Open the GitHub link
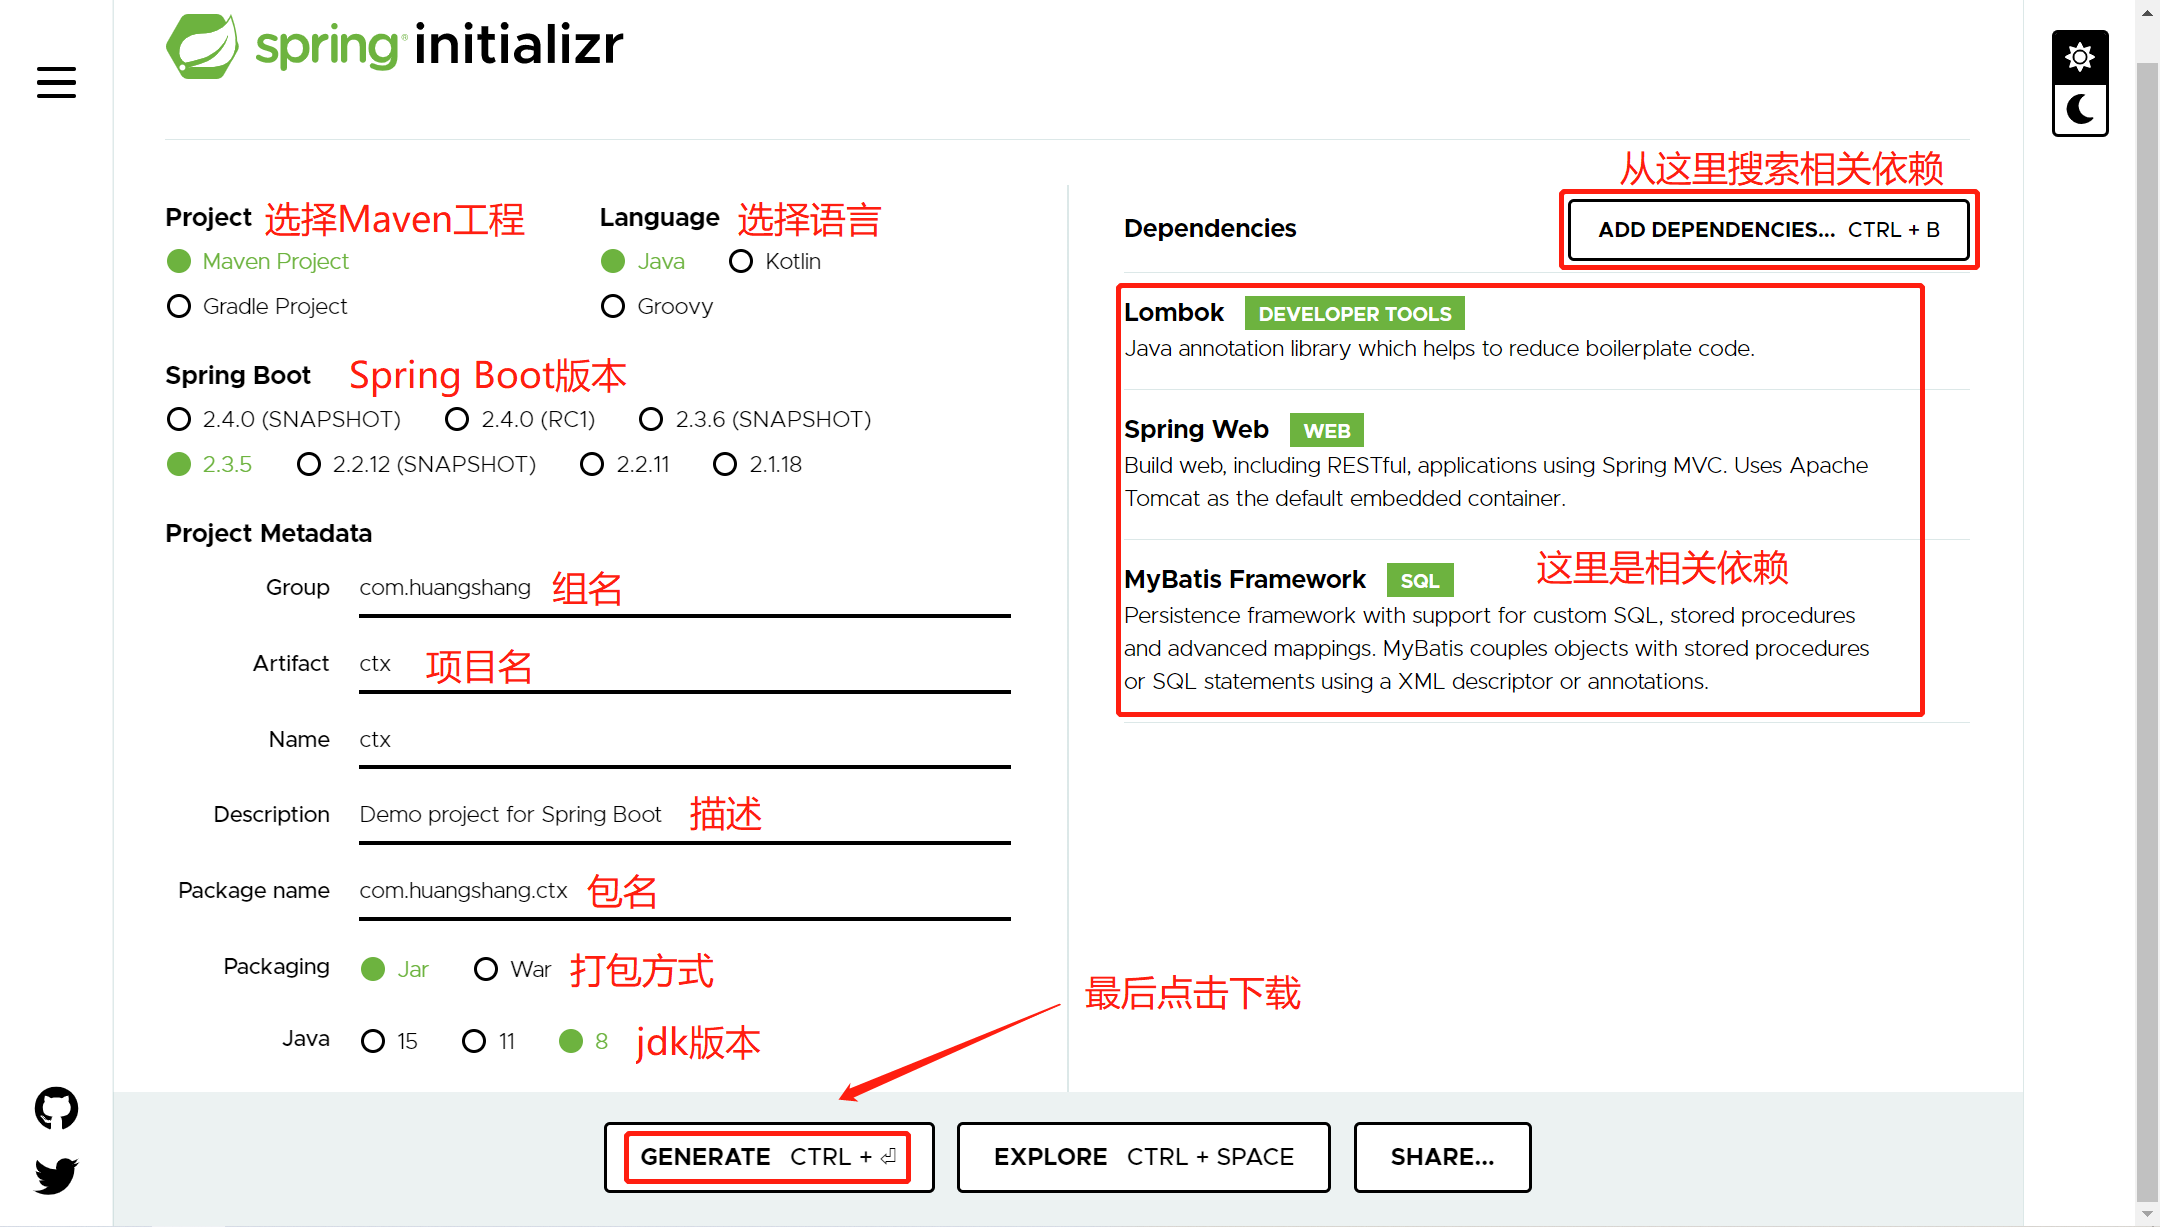The width and height of the screenshot is (2160, 1227). pos(55,1107)
